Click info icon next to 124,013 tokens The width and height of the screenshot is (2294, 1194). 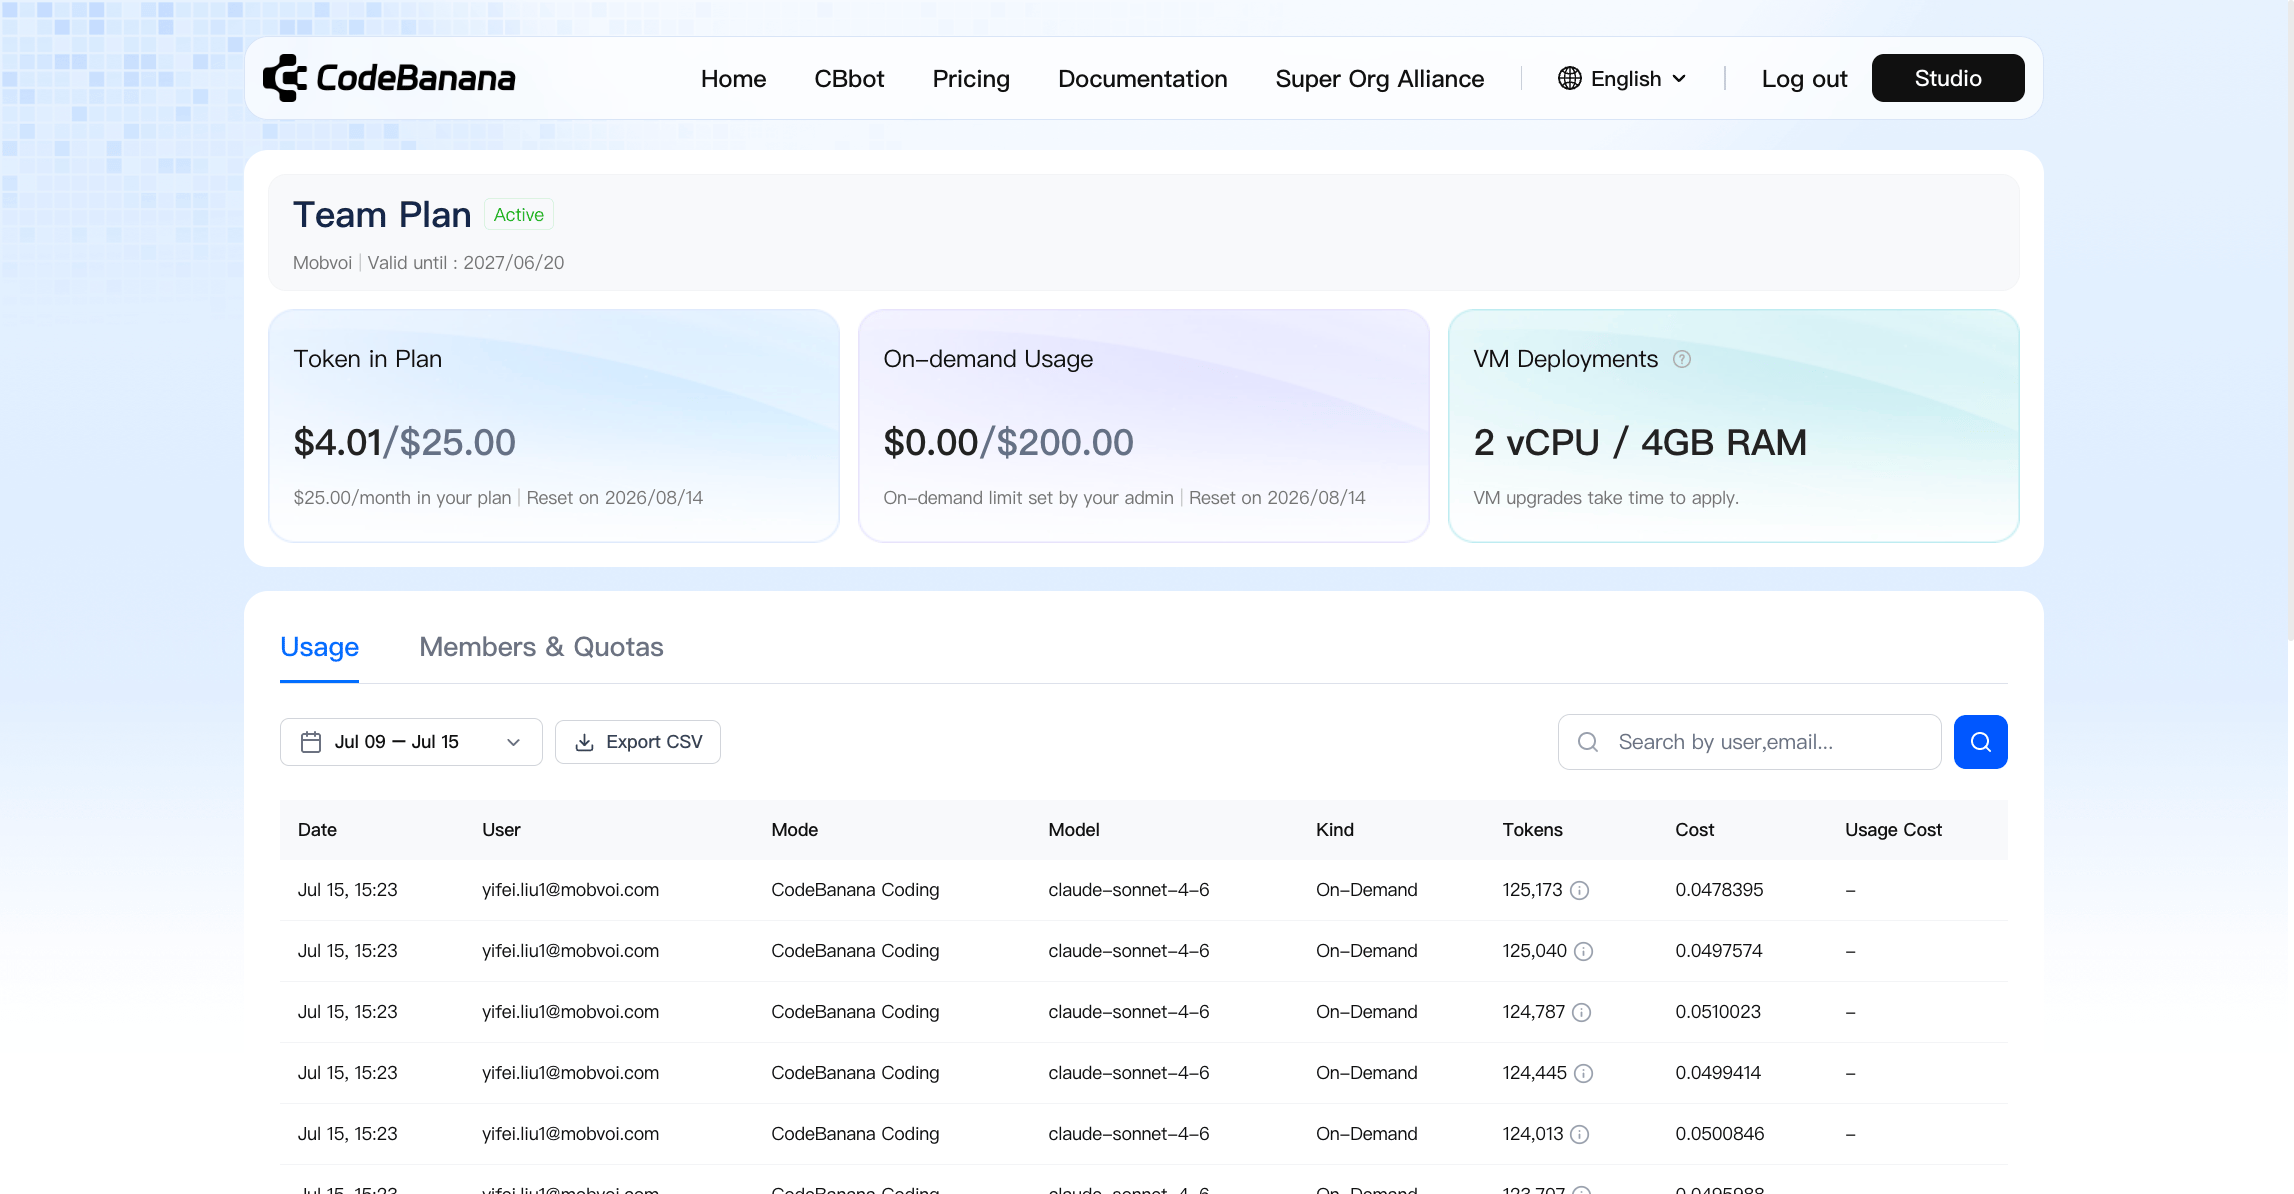(x=1580, y=1134)
